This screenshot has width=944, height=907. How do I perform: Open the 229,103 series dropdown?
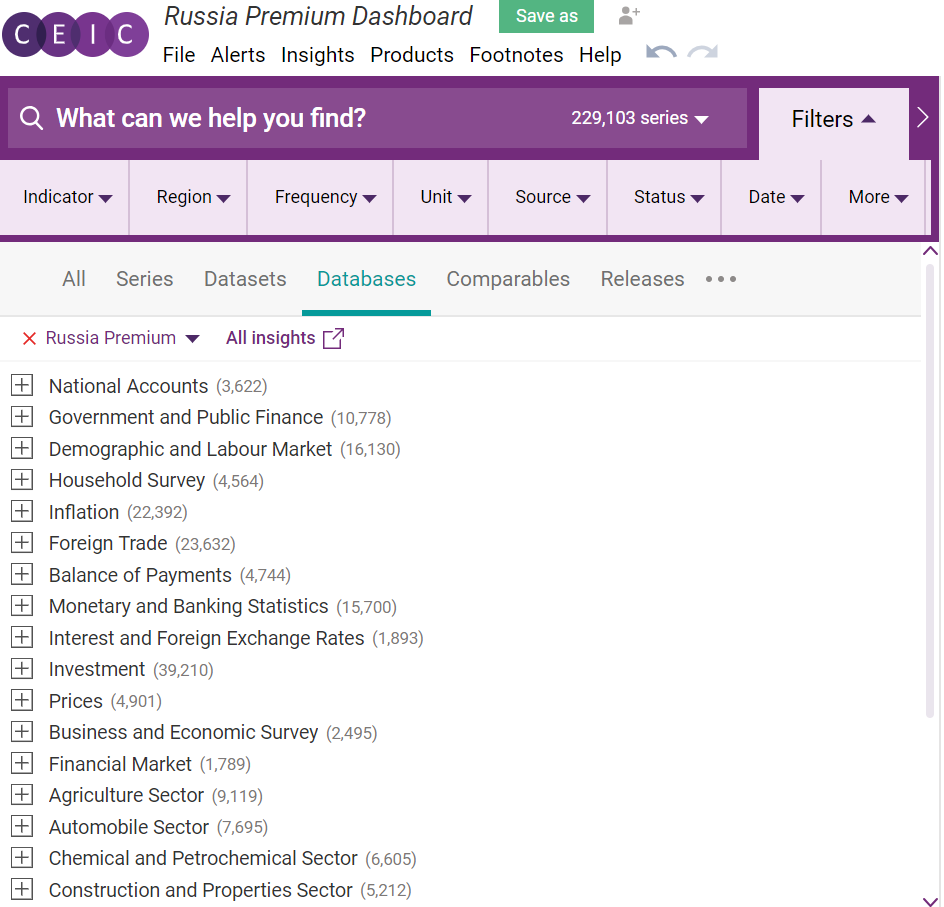(x=639, y=118)
